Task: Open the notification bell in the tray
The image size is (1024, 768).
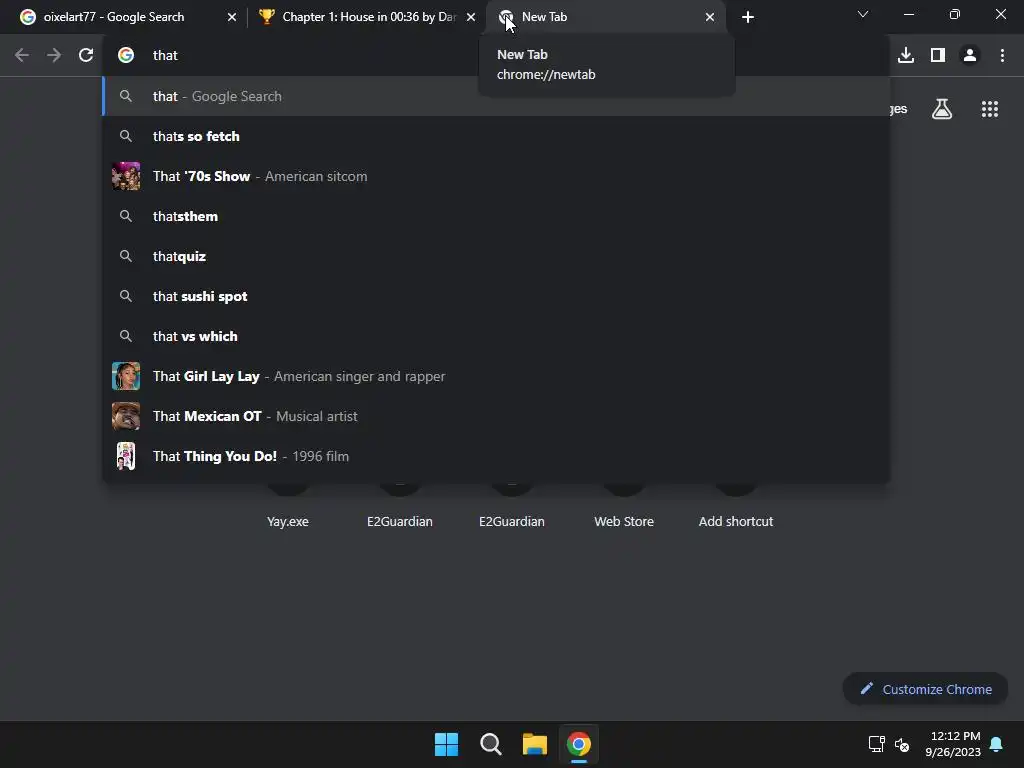Action: [996, 744]
